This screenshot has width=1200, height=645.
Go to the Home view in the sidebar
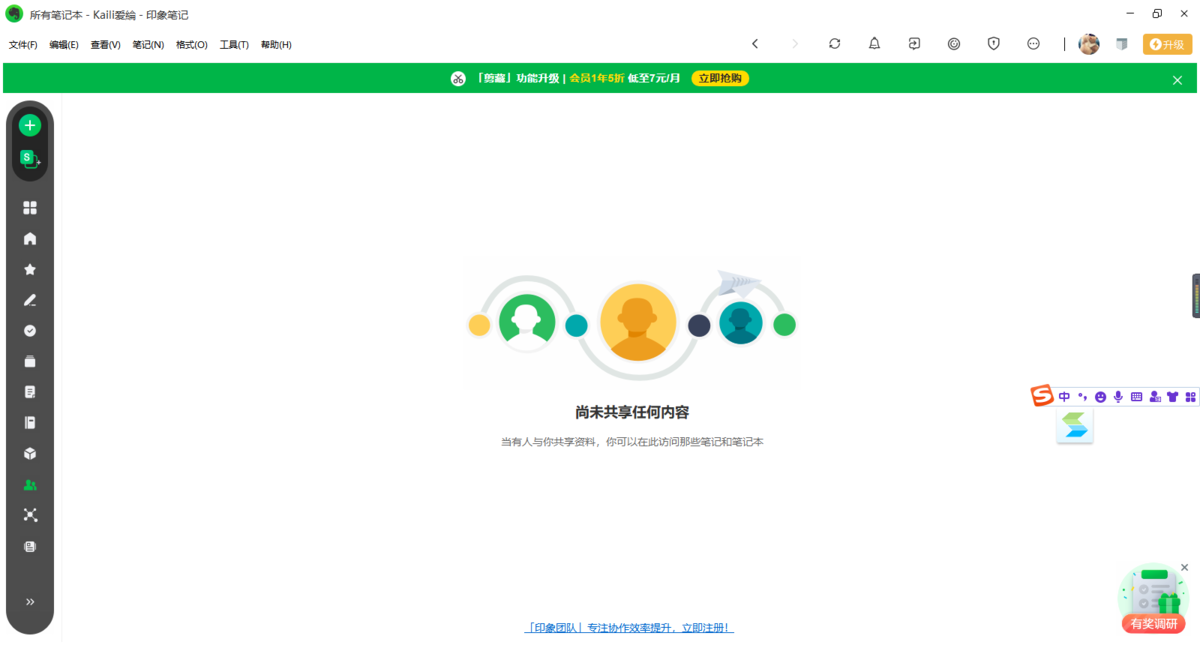[30, 238]
